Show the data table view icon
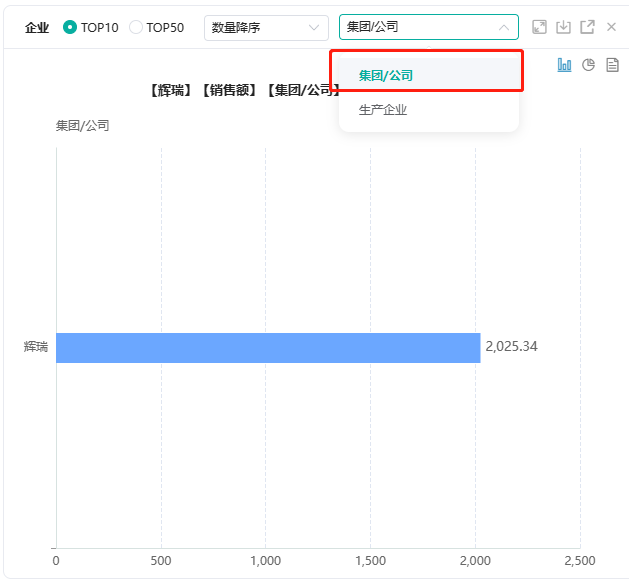 coord(612,65)
